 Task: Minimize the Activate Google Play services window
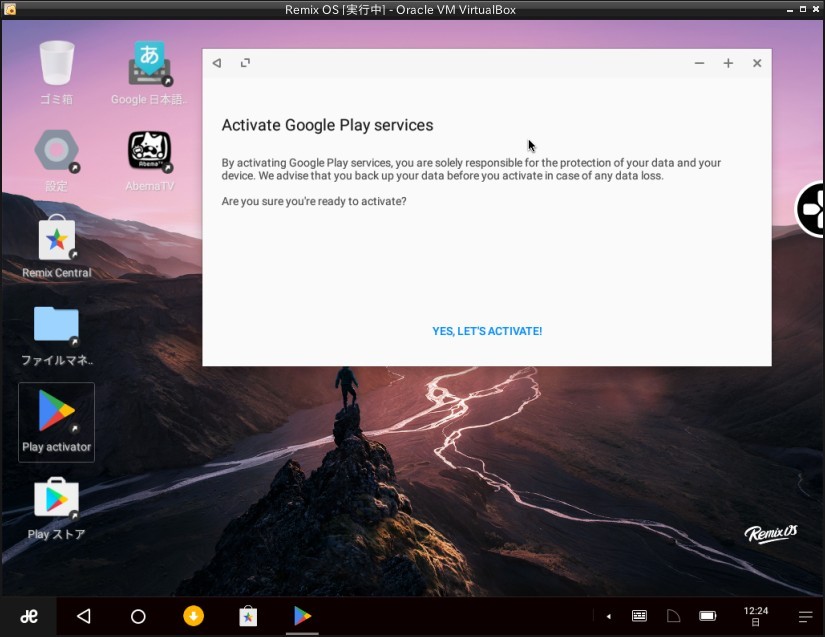(699, 63)
